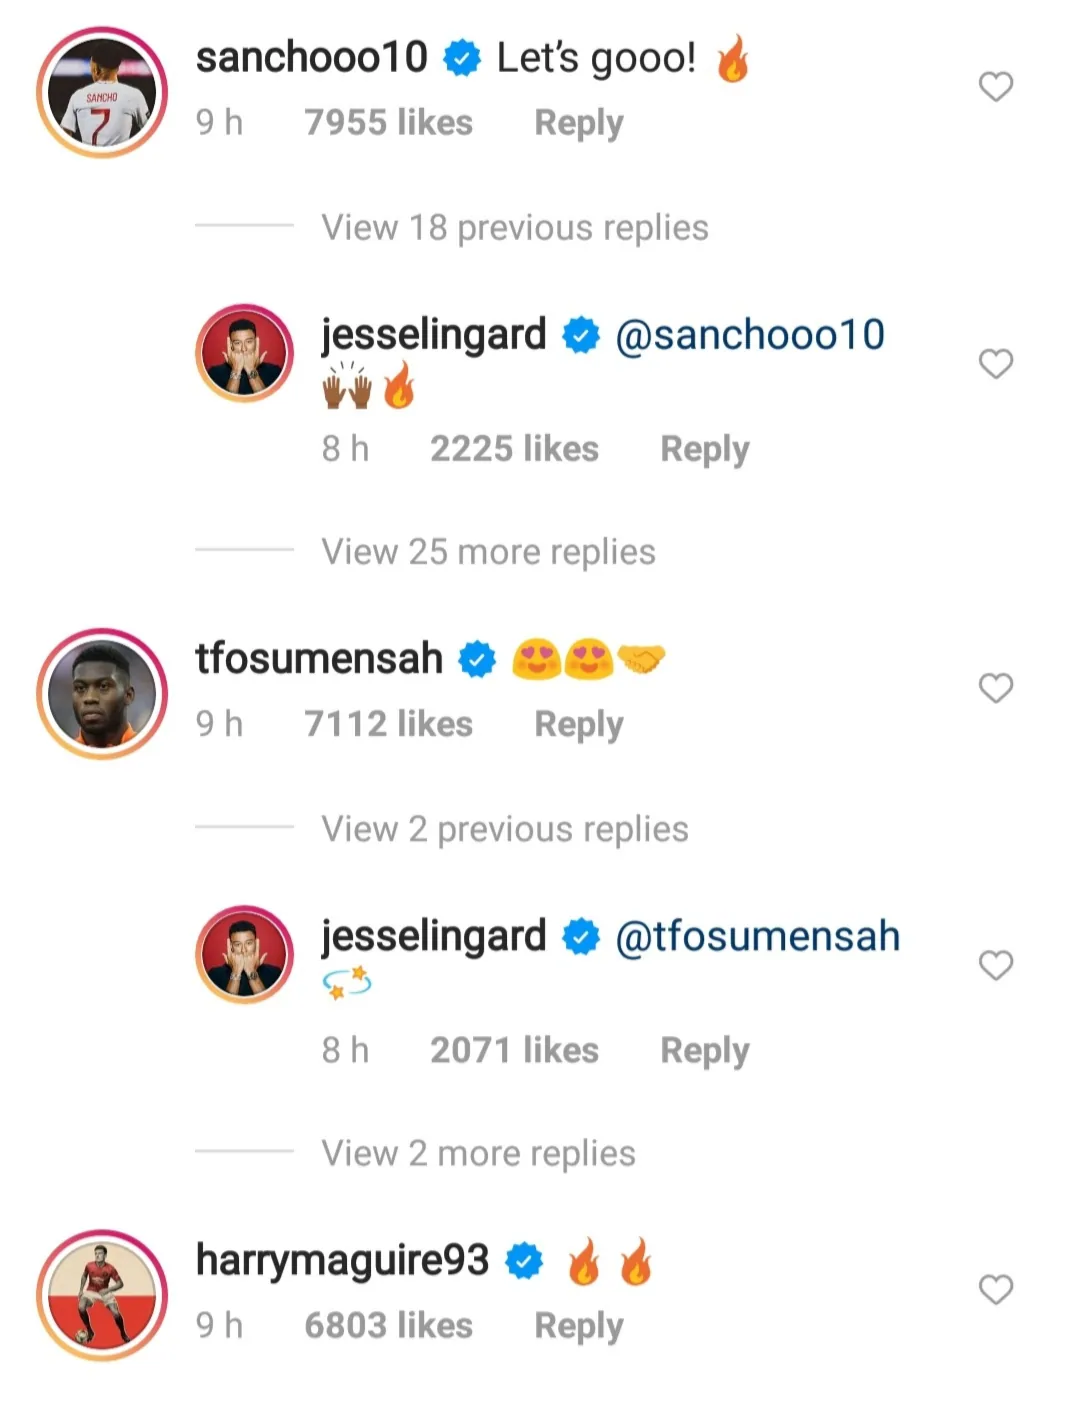Open the @tfosumensah mention link
The height and width of the screenshot is (1404, 1080).
757,937
